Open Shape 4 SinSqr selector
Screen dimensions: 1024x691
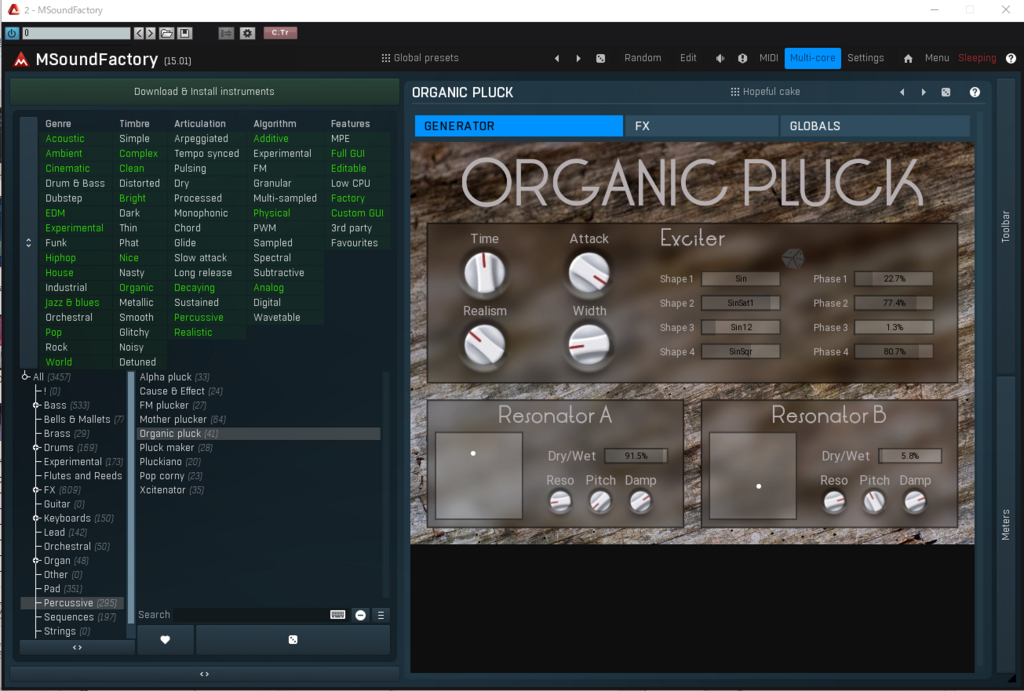tap(741, 351)
